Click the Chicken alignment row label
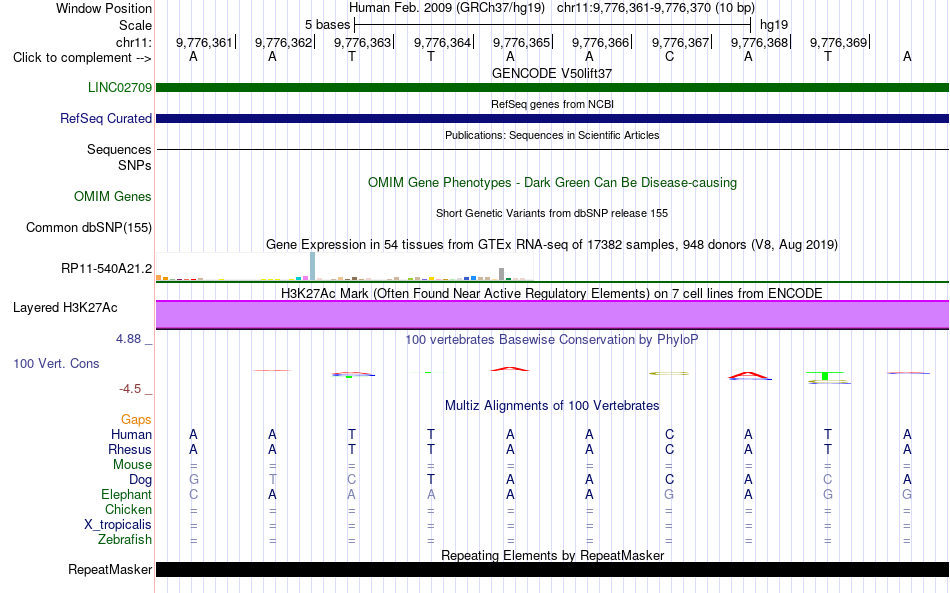Image resolution: width=950 pixels, height=593 pixels. tap(128, 509)
